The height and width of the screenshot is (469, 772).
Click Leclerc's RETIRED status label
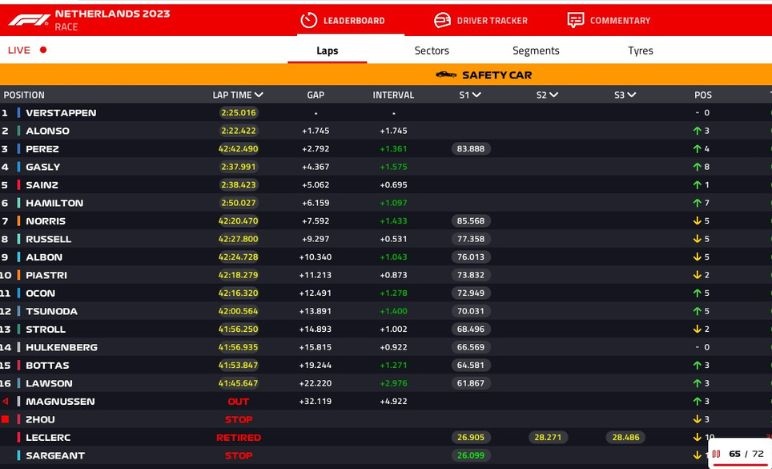(x=238, y=438)
